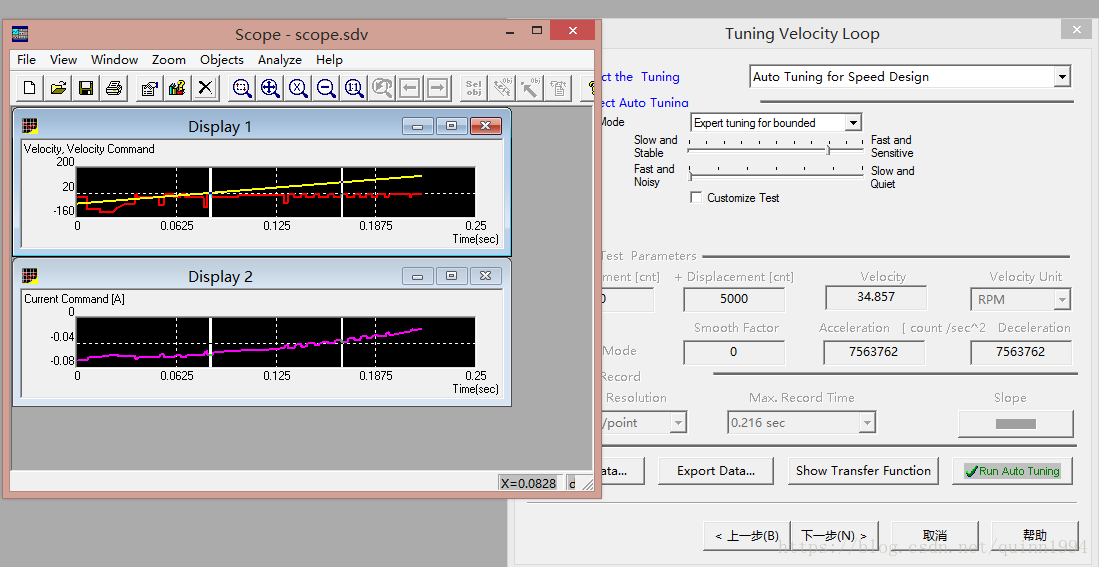Click the X=0.0828 status bar readout
The image size is (1099, 567).
(528, 483)
